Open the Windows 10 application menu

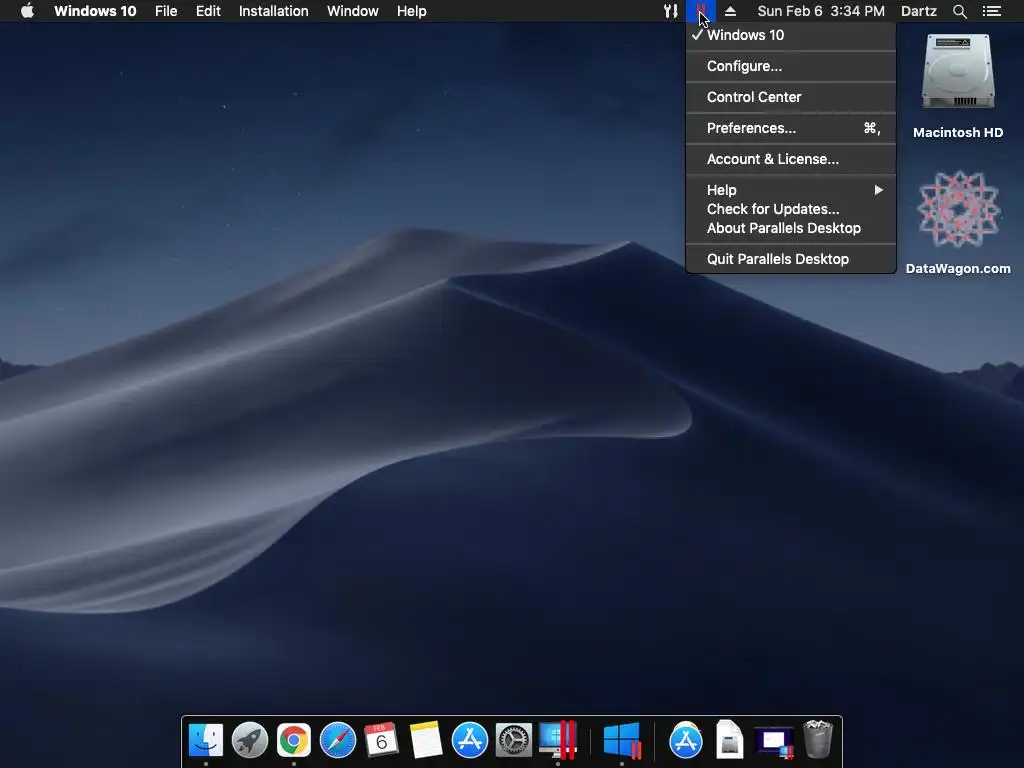(95, 11)
